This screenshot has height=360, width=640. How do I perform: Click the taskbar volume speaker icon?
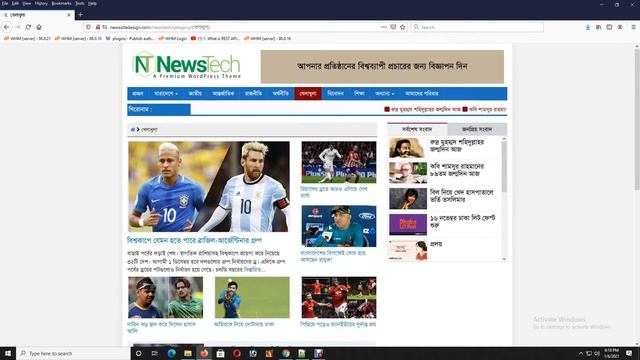coord(597,353)
